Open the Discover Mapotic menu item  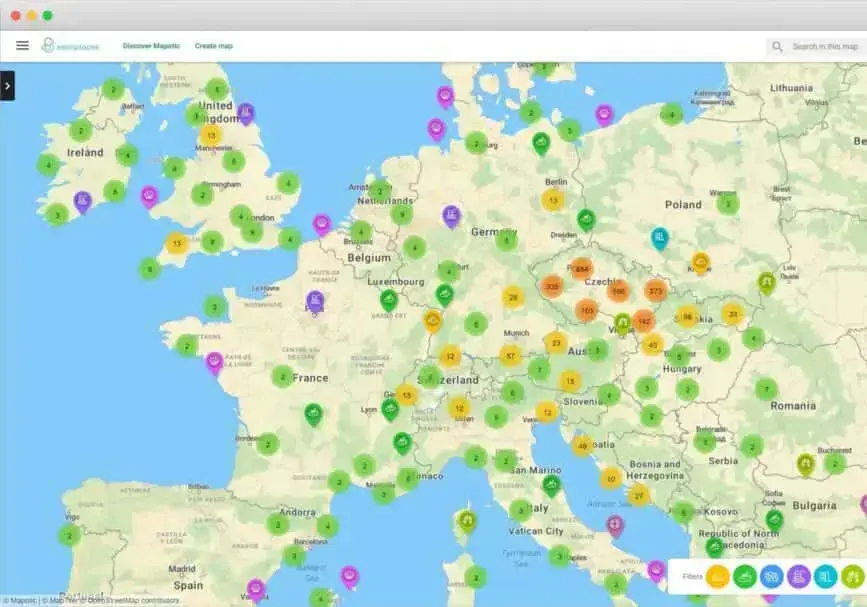[151, 46]
